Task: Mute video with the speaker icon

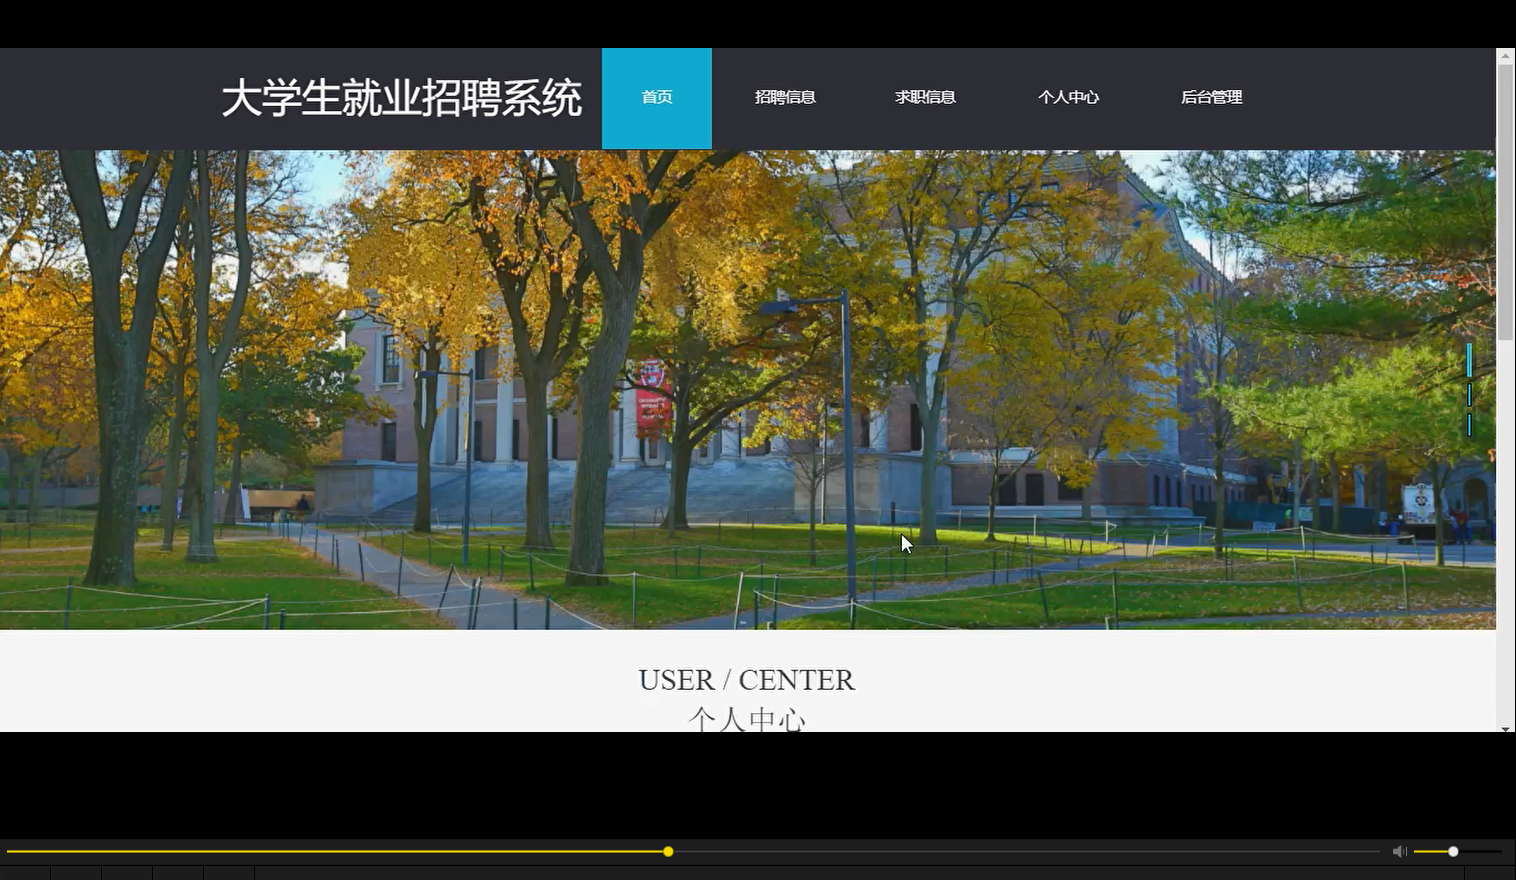Action: pyautogui.click(x=1399, y=851)
